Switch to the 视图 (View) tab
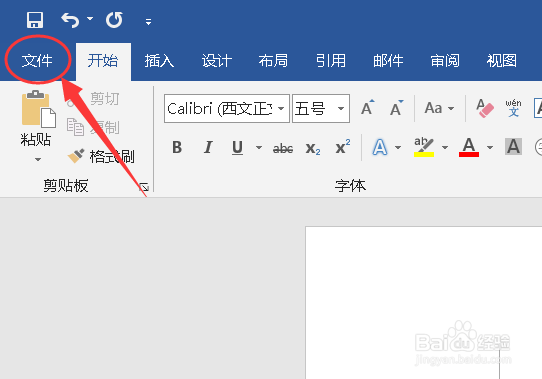Viewport: 542px width, 379px height. 502,61
